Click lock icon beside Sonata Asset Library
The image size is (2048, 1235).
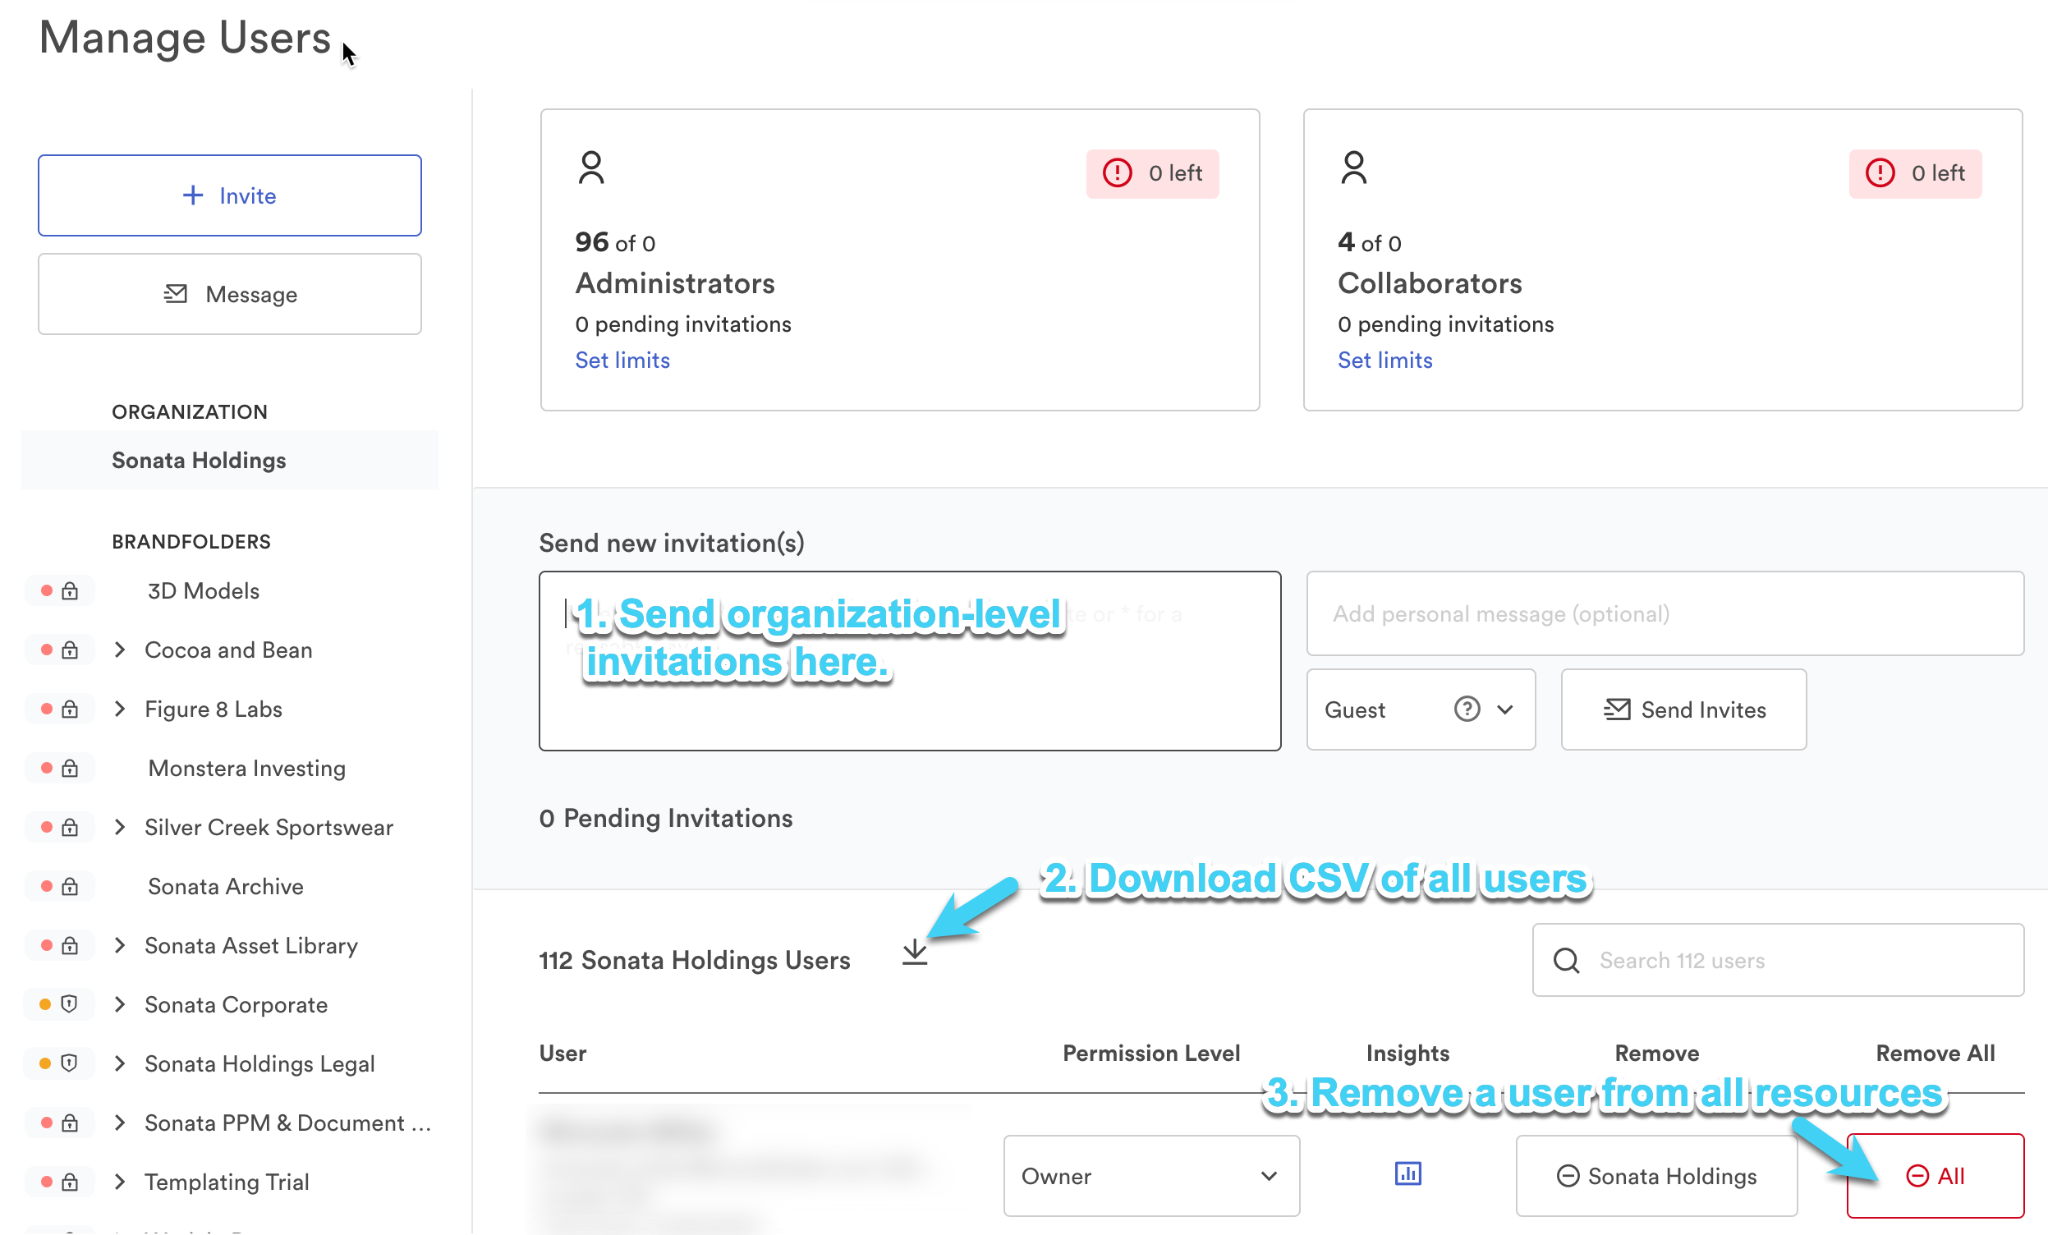coord(70,945)
